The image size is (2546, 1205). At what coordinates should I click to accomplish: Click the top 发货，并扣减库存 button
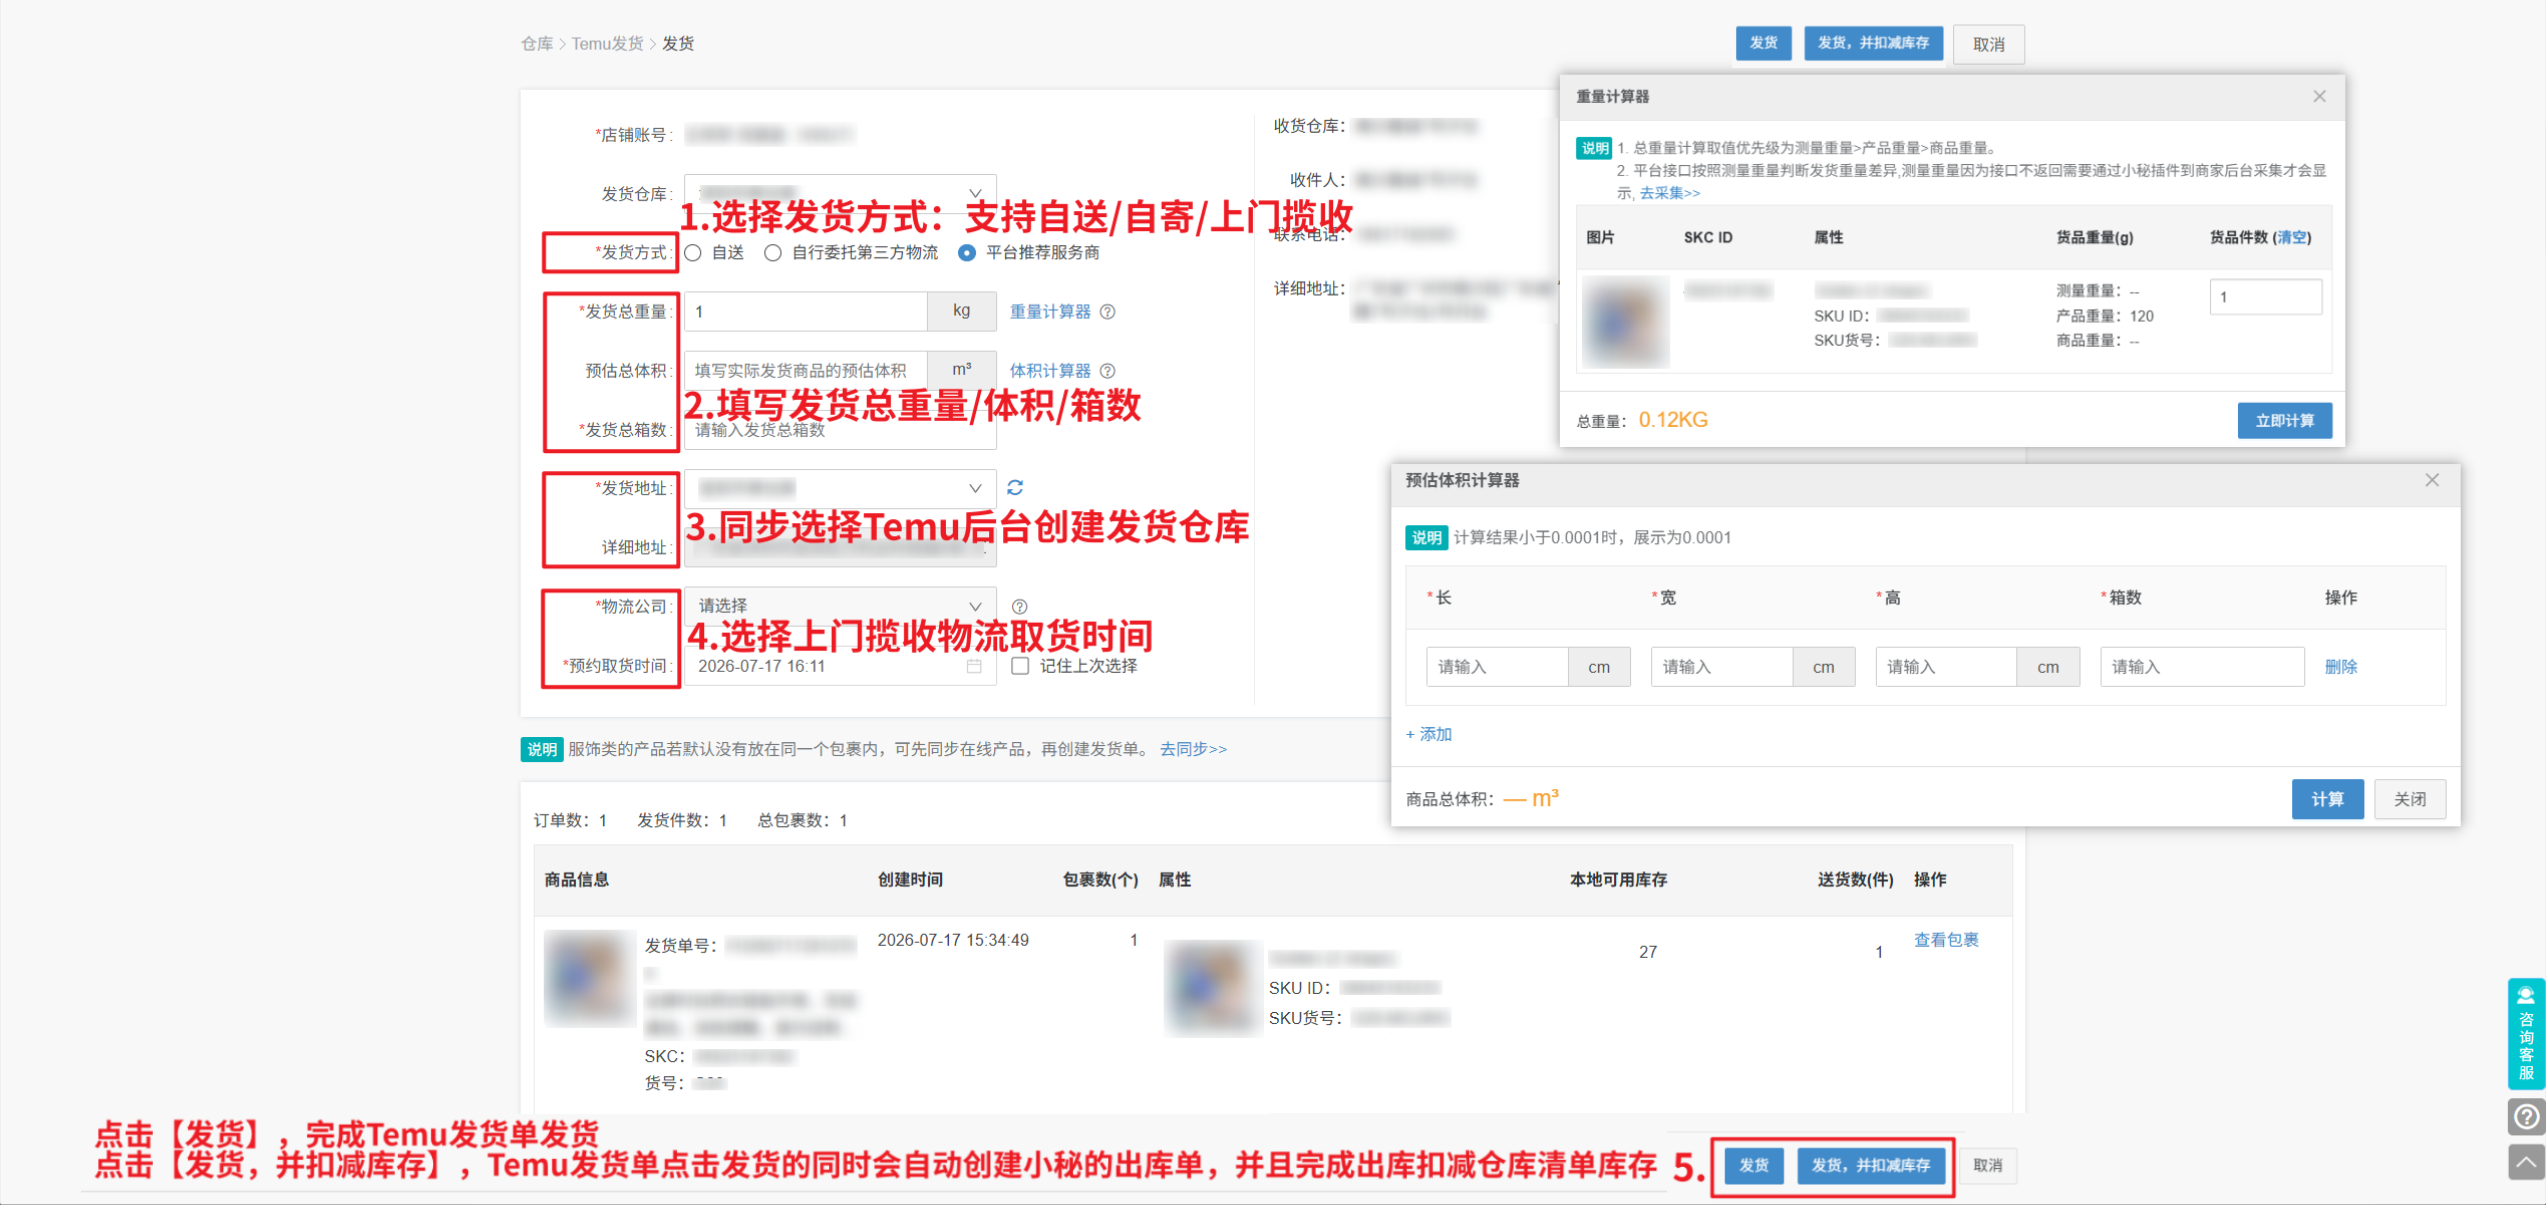tap(1873, 43)
